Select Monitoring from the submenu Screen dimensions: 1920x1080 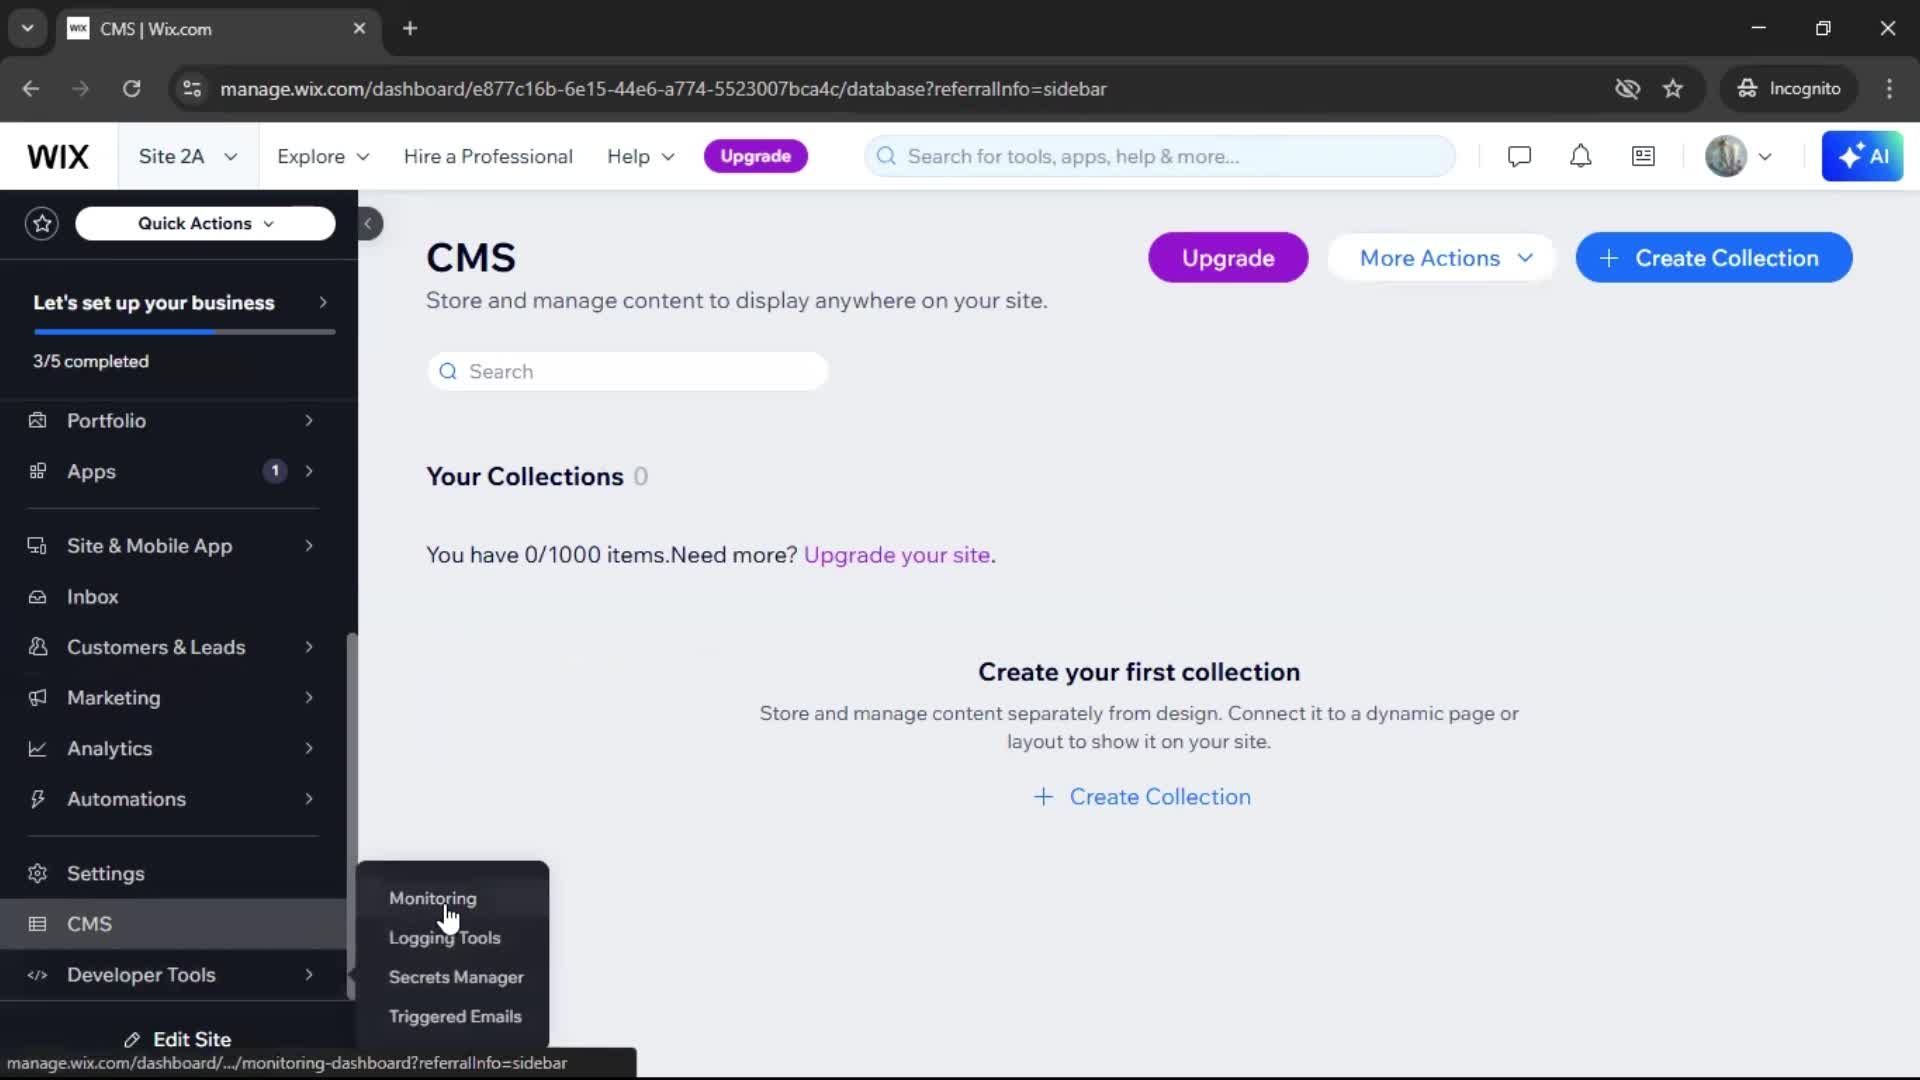pyautogui.click(x=432, y=899)
